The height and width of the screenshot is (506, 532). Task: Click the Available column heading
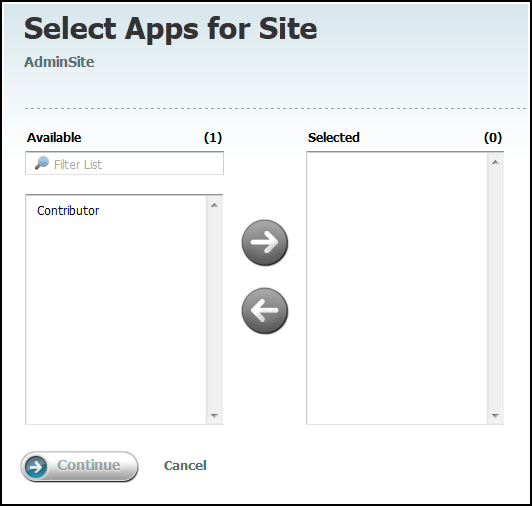(54, 138)
